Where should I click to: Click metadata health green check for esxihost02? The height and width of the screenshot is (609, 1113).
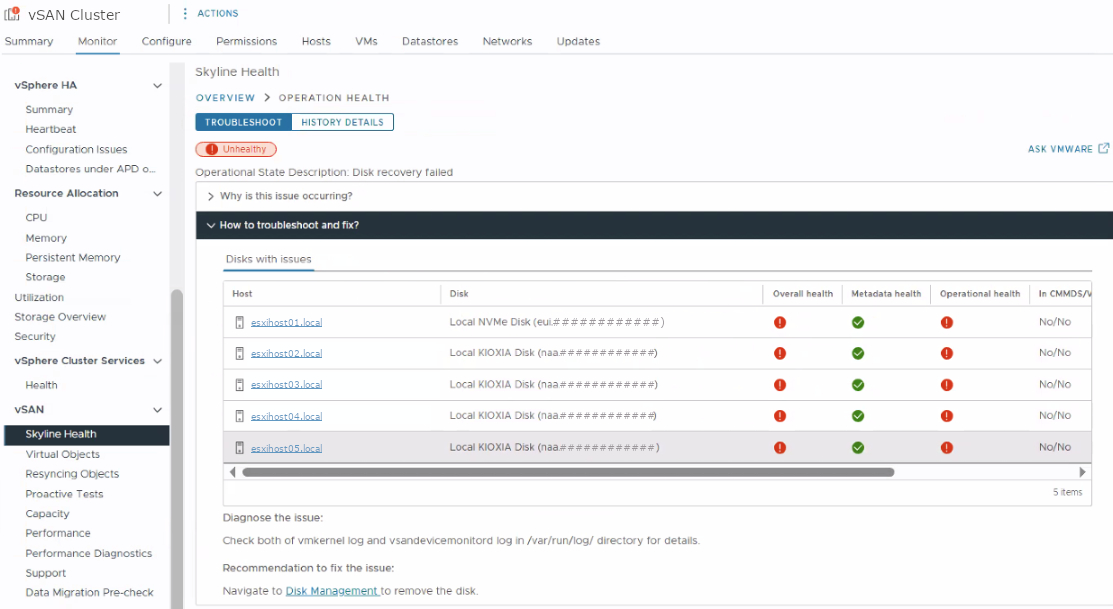pos(858,353)
